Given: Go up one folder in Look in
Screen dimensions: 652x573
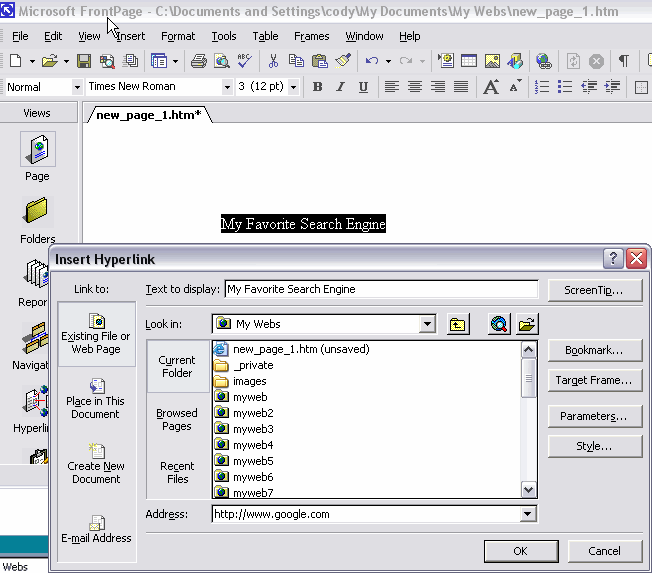Looking at the screenshot, I should point(458,324).
